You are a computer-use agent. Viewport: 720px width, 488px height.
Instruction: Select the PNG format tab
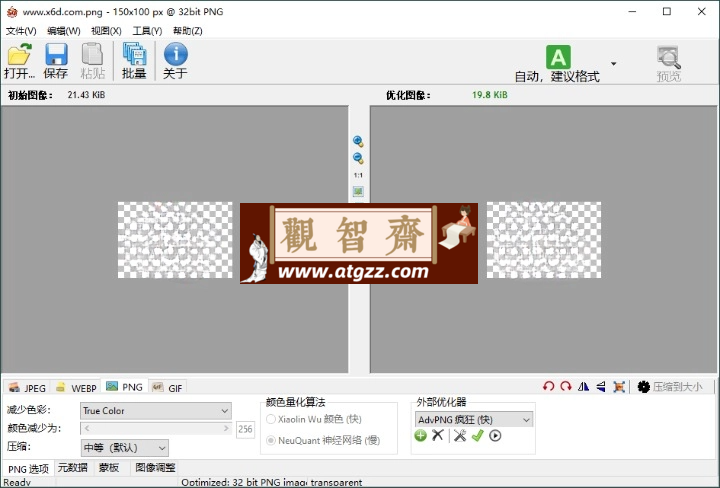[x=124, y=387]
